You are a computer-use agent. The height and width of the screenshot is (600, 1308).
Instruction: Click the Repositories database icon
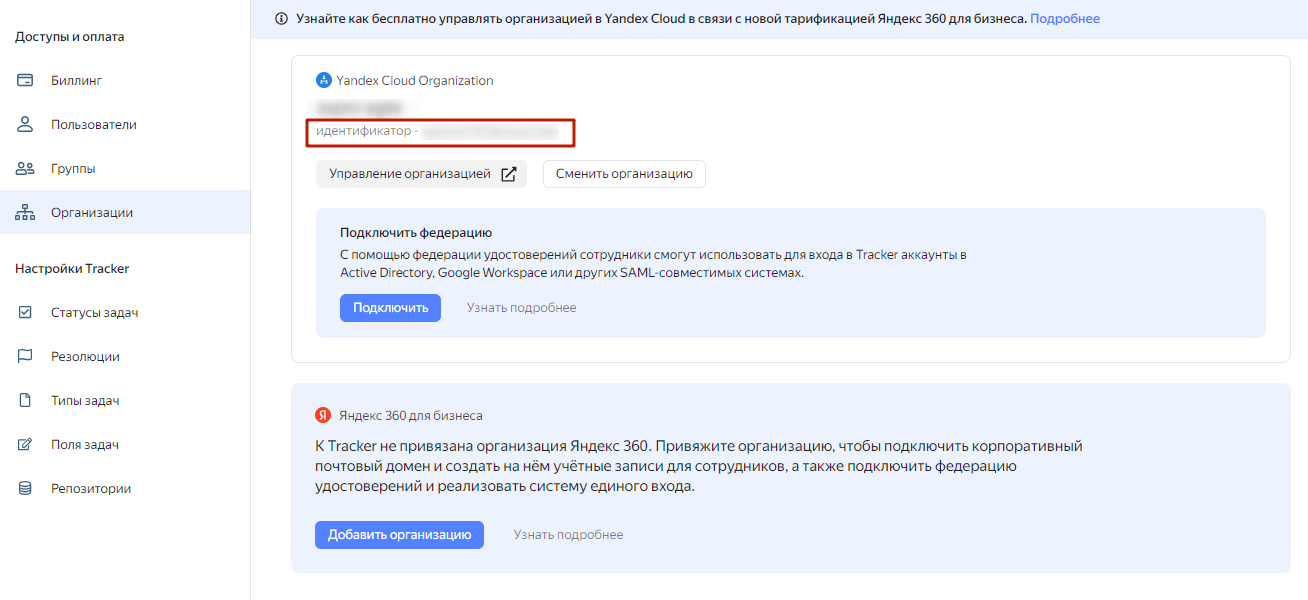coord(26,488)
